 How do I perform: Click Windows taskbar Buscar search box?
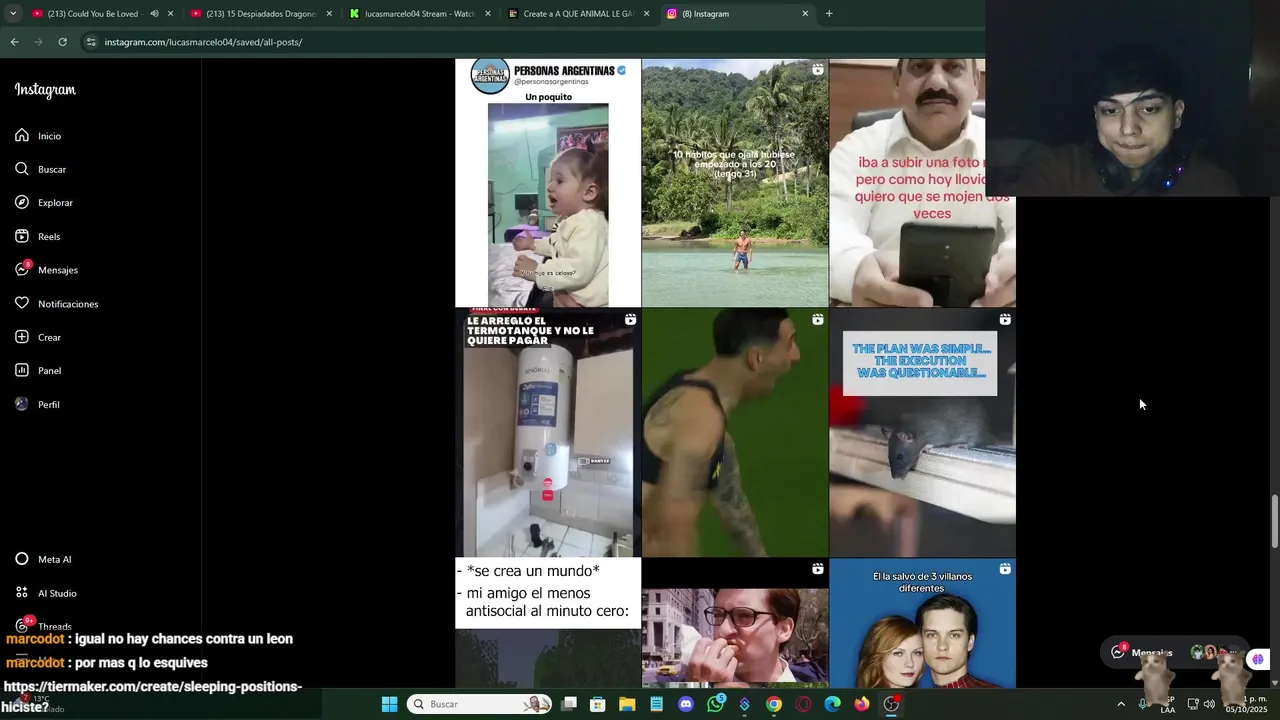pos(480,704)
